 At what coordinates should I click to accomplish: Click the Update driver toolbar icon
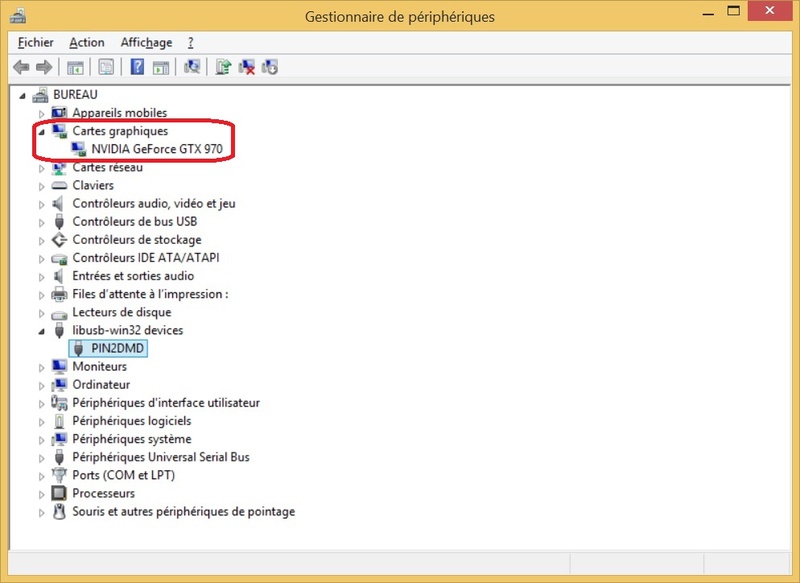(223, 67)
